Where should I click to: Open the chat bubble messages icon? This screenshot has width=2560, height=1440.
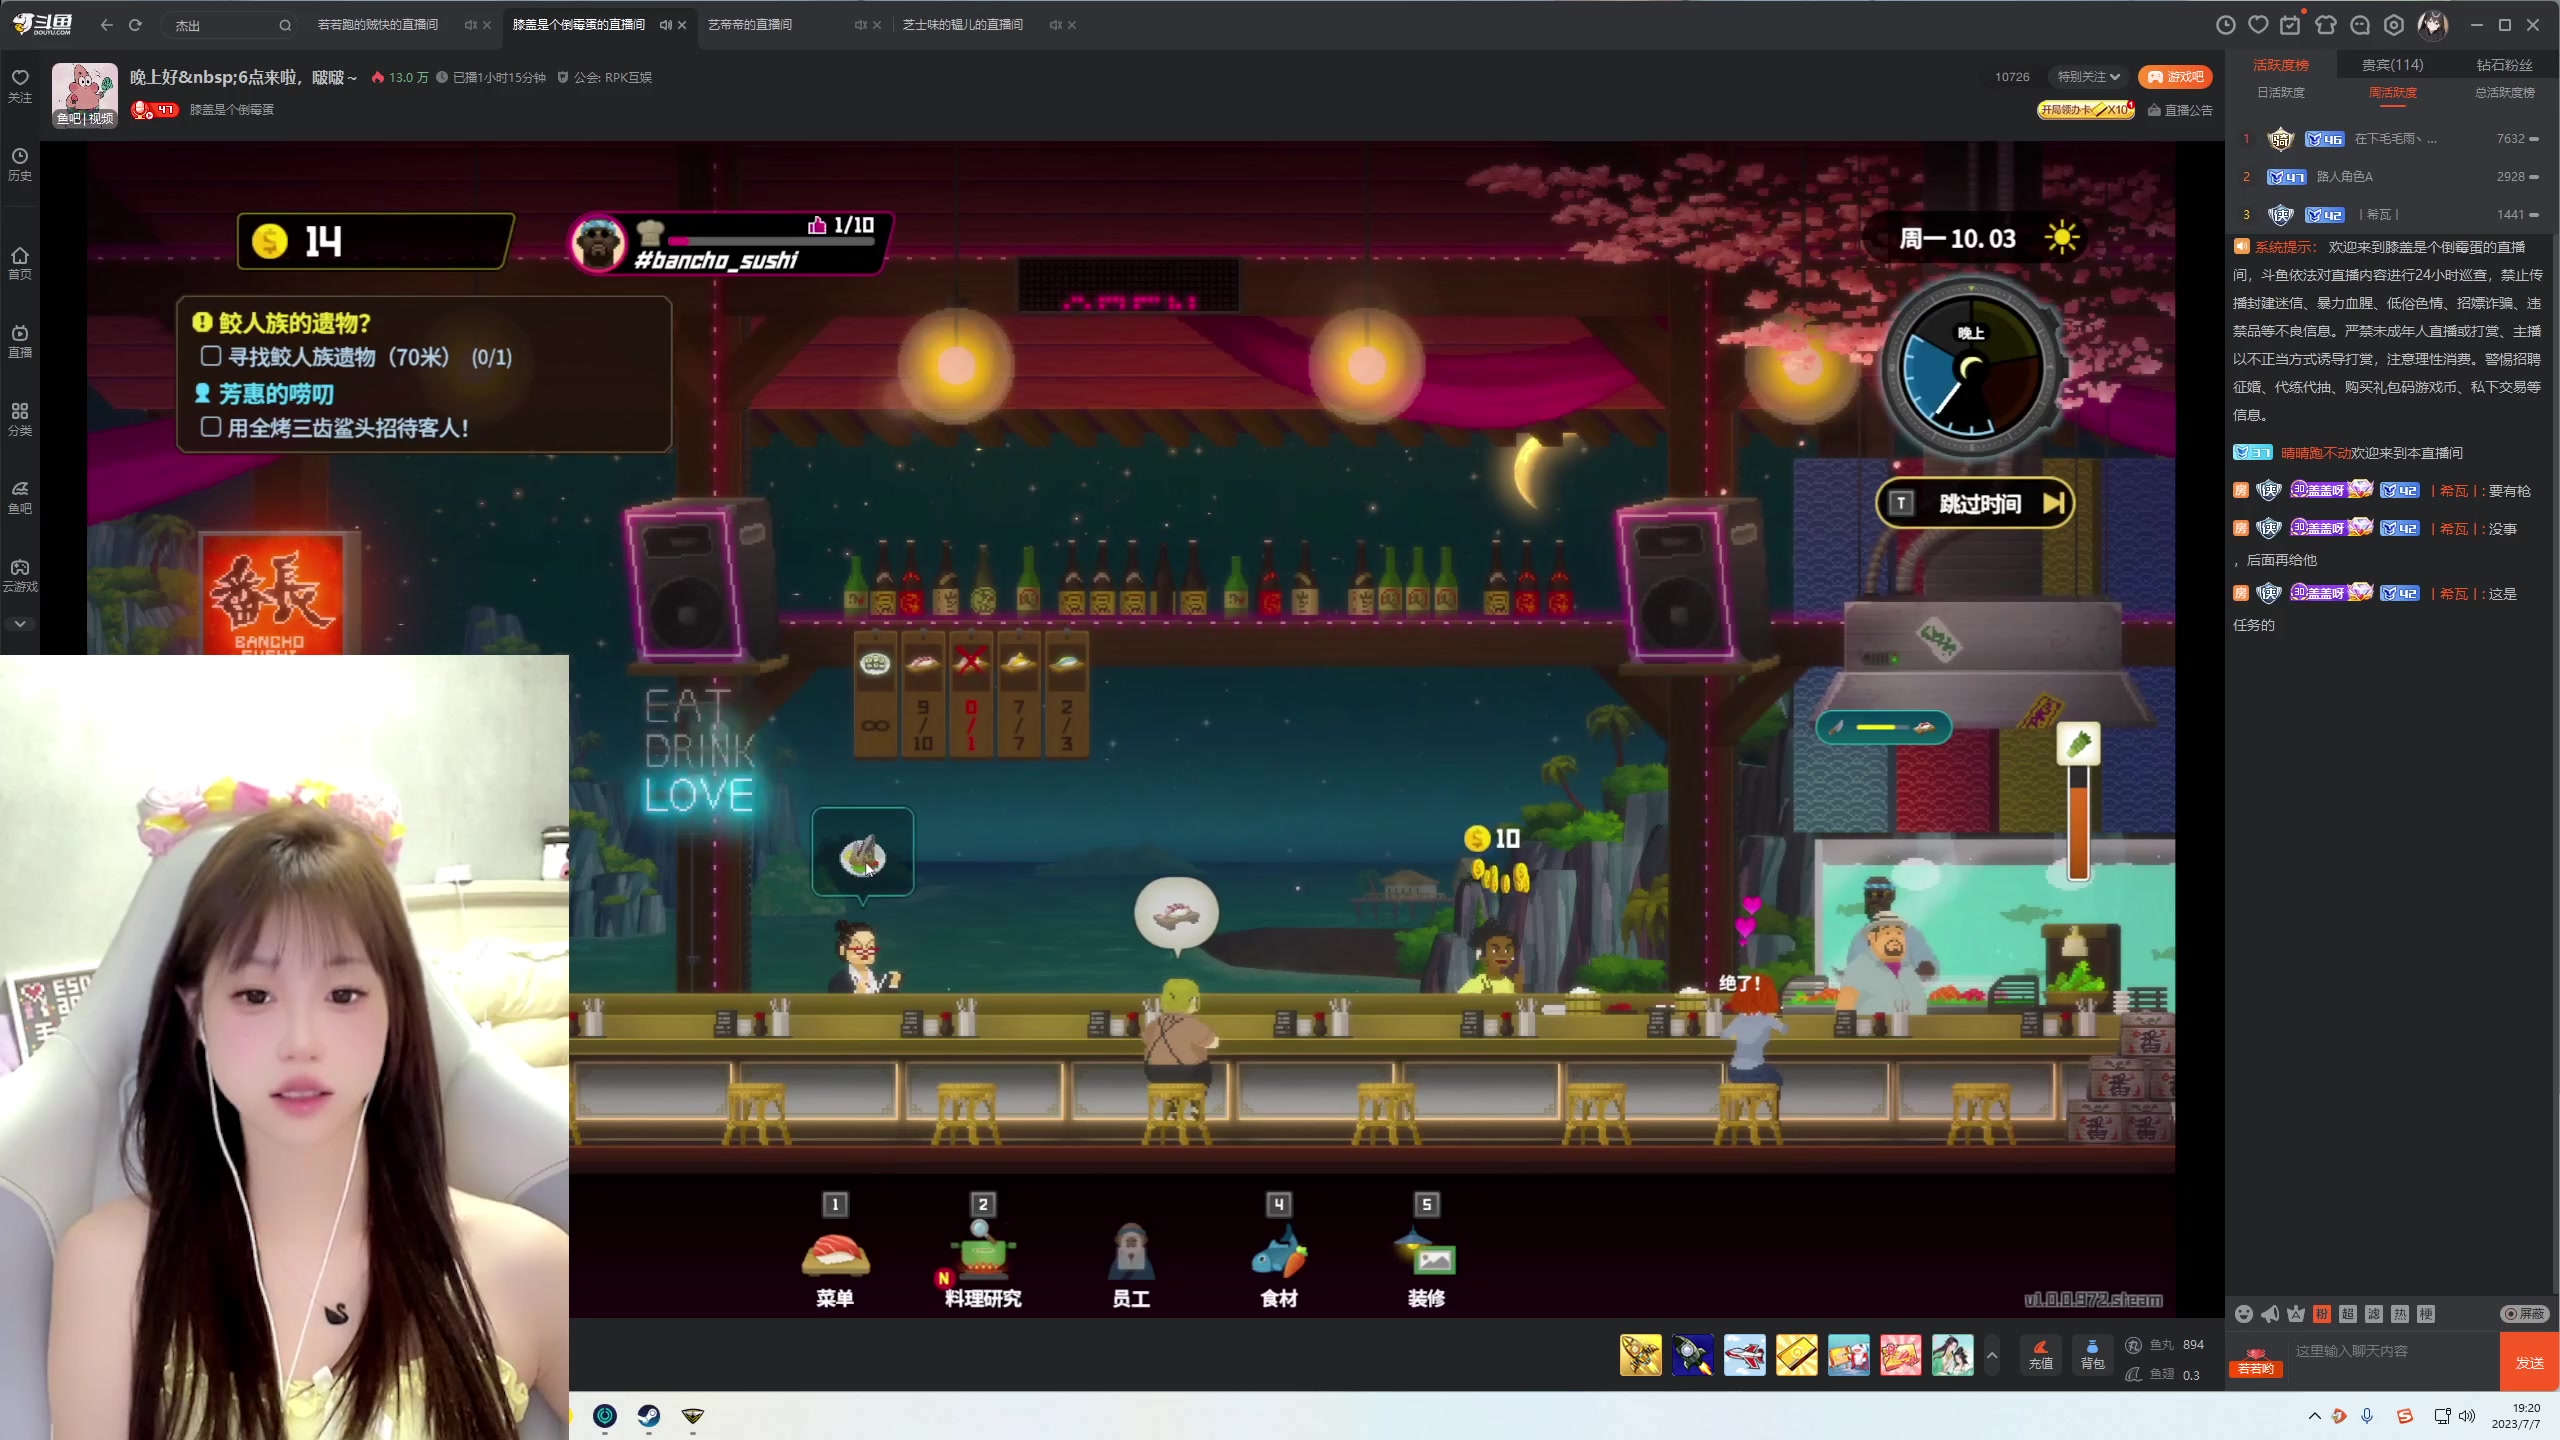[2360, 25]
